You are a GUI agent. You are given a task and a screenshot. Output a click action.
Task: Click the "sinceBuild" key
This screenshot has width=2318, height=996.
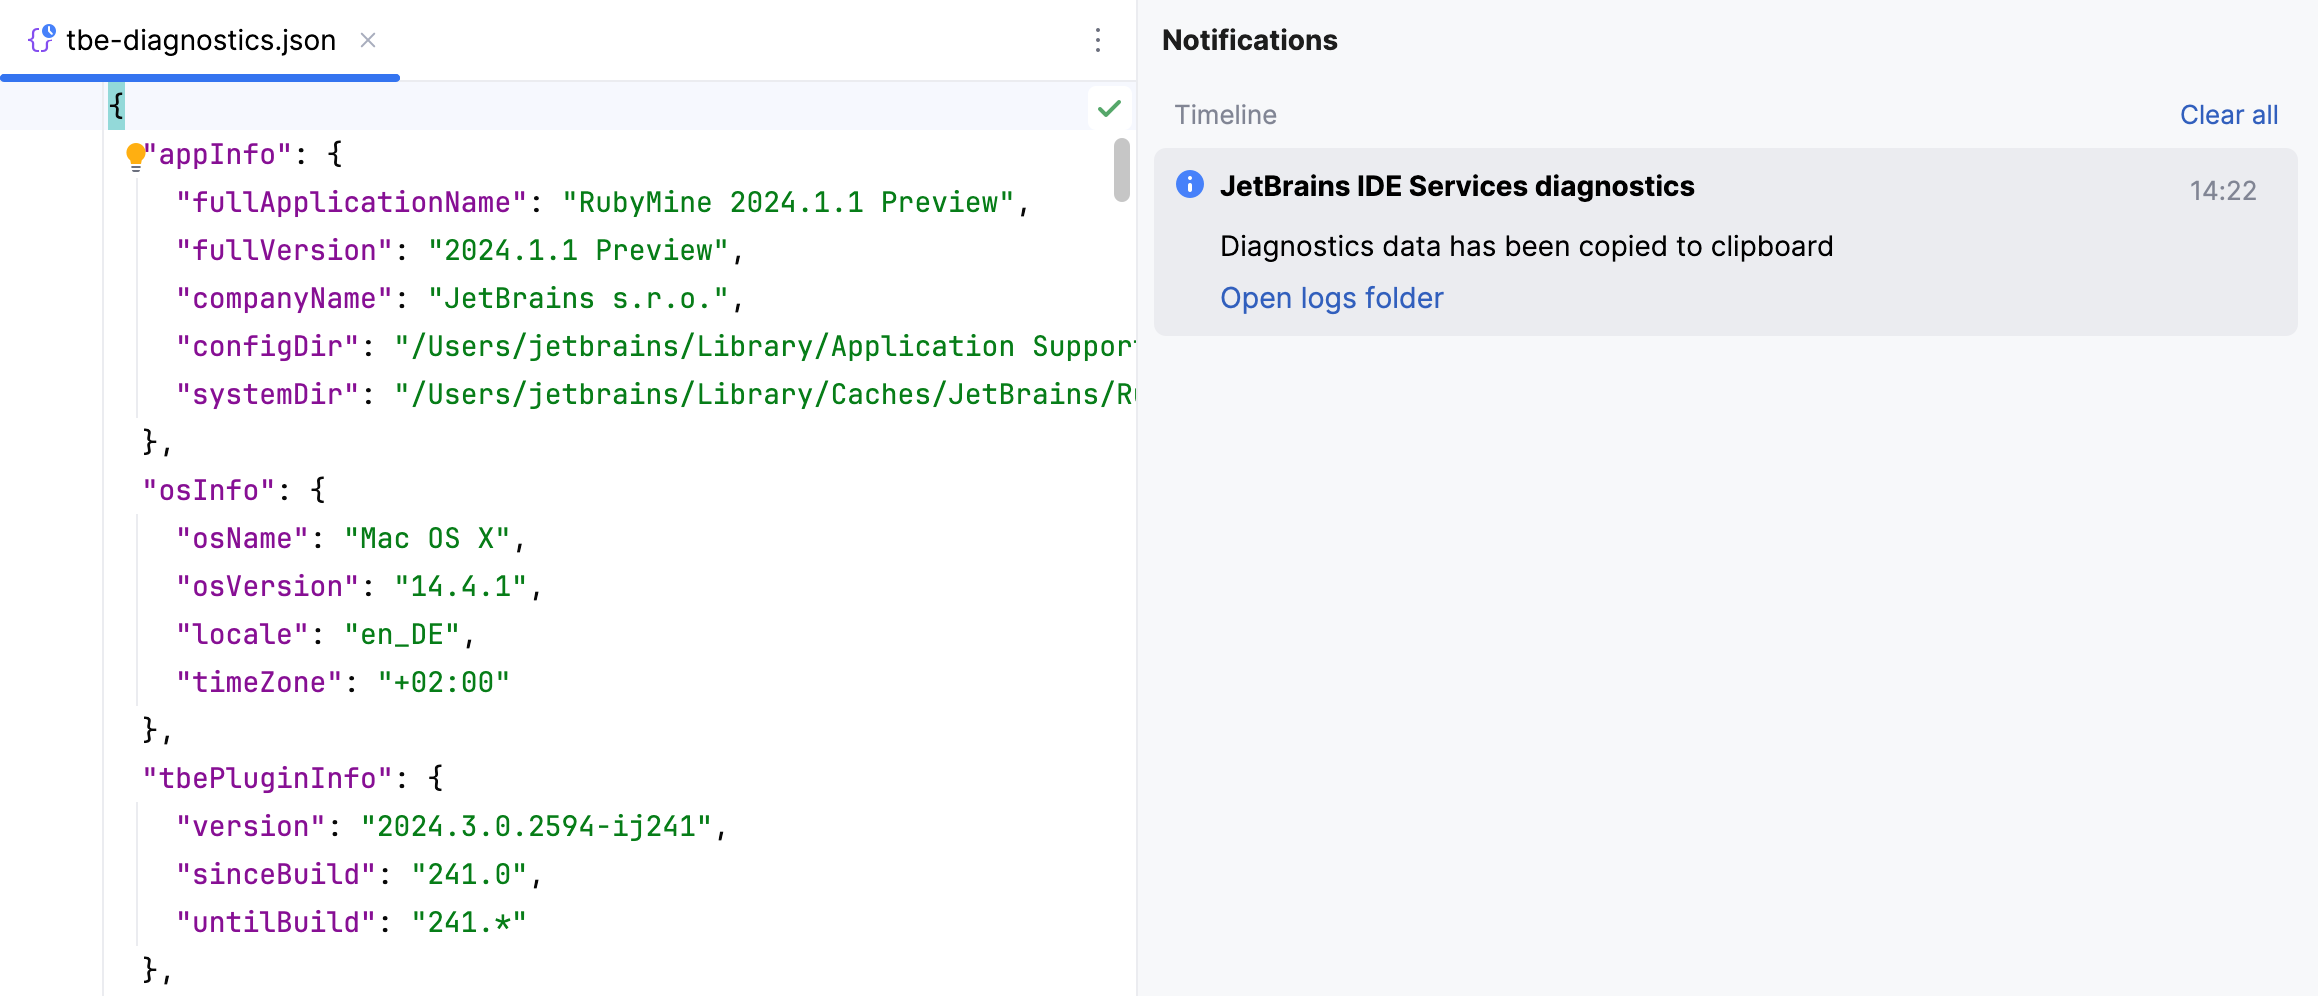[276, 874]
